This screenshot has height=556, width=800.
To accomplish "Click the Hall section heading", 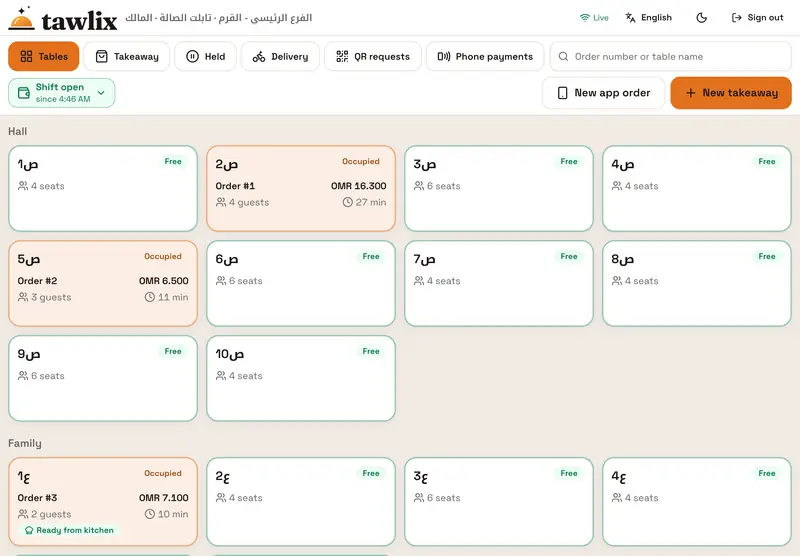I will [x=17, y=131].
